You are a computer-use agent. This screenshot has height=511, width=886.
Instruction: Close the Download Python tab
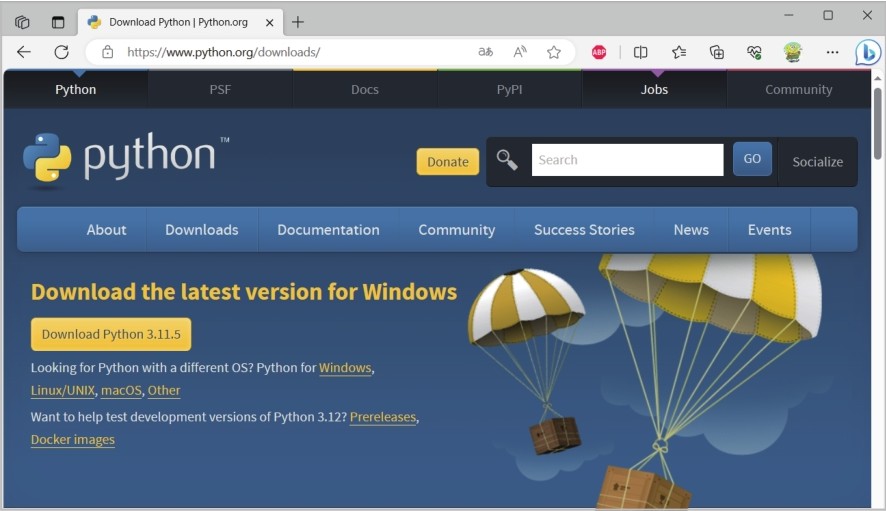click(270, 23)
